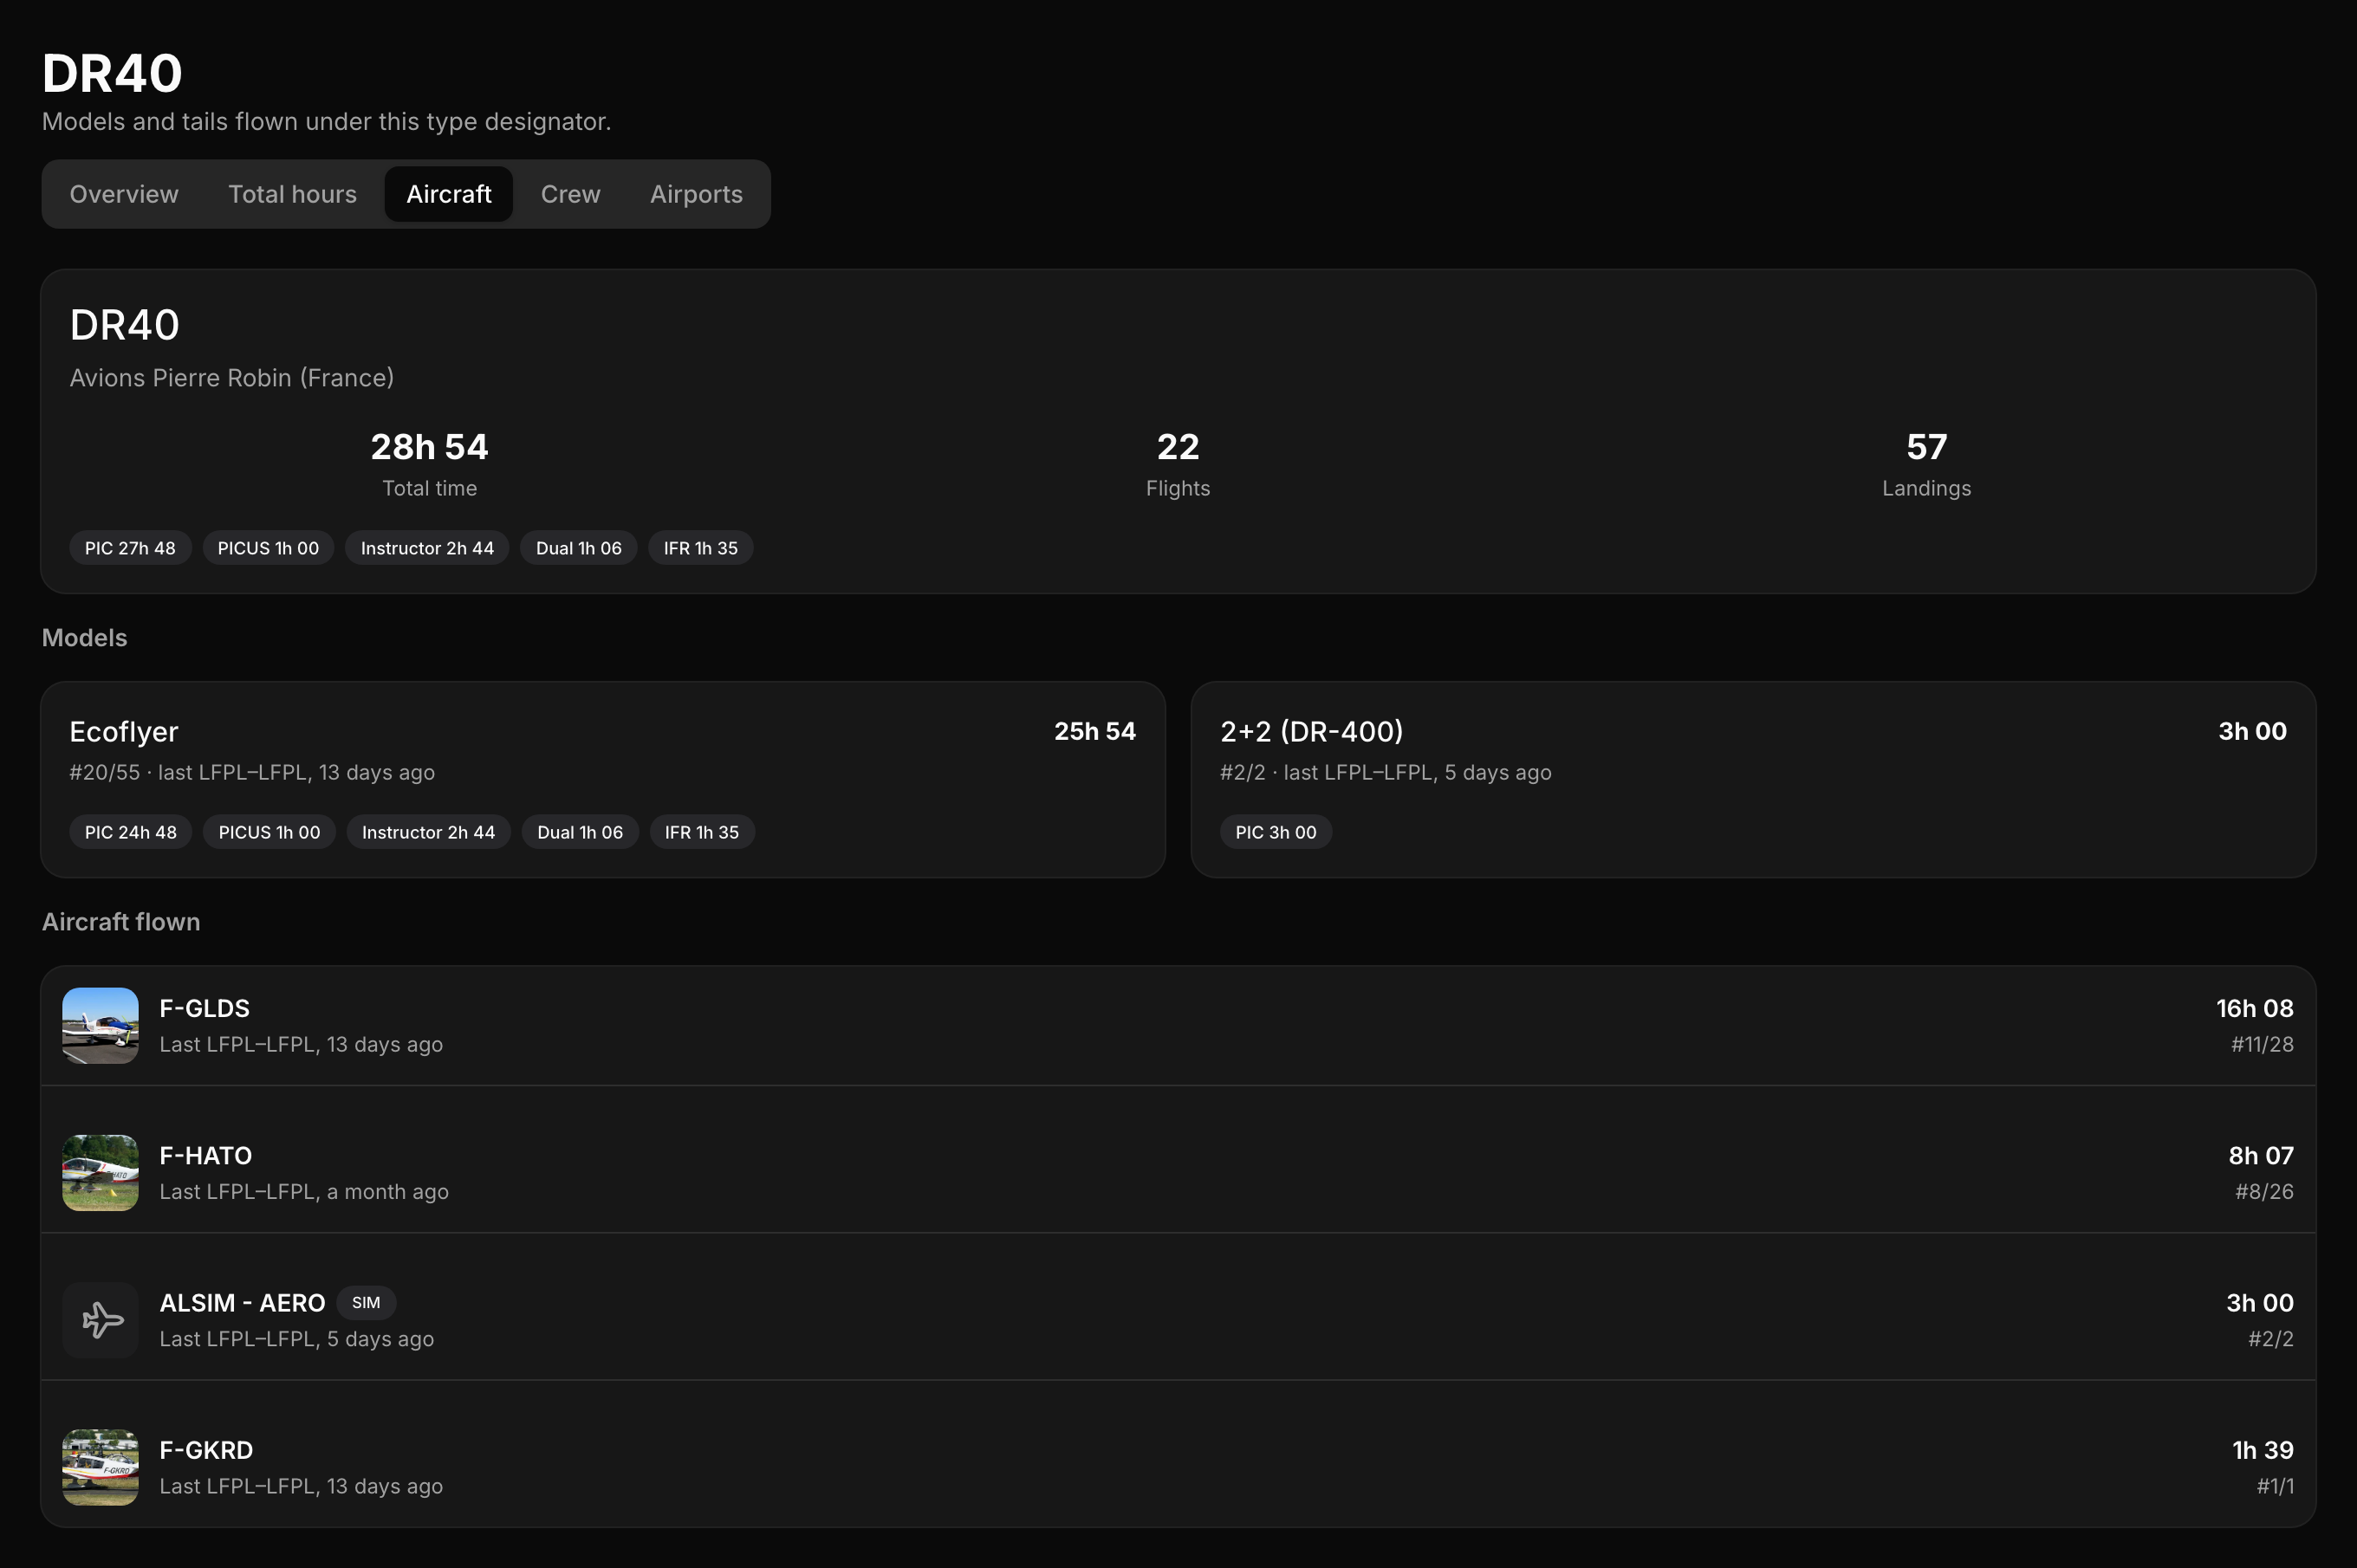Select the F-GLDS aircraft row title
Viewport: 2357px width, 1568px height.
[205, 1008]
